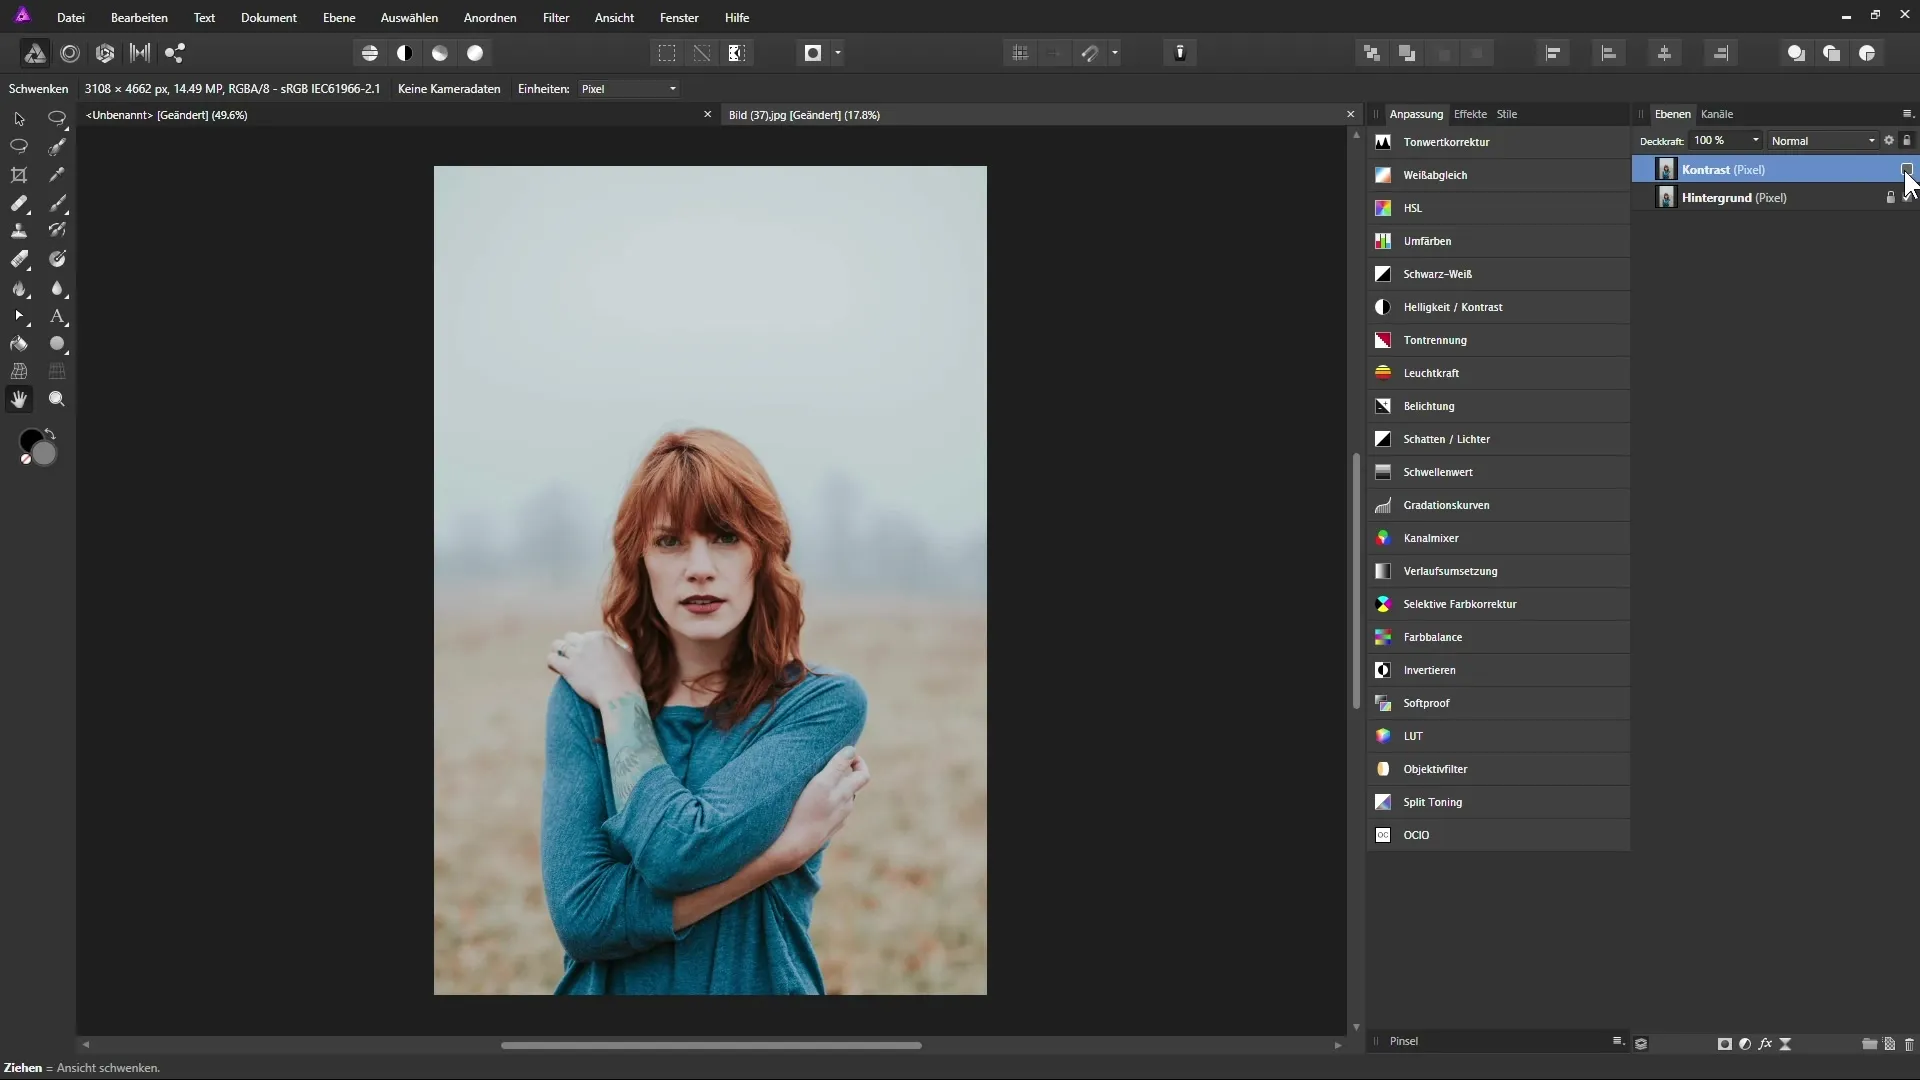Add a live filter hourglass icon
The width and height of the screenshot is (1920, 1080).
click(1785, 1044)
